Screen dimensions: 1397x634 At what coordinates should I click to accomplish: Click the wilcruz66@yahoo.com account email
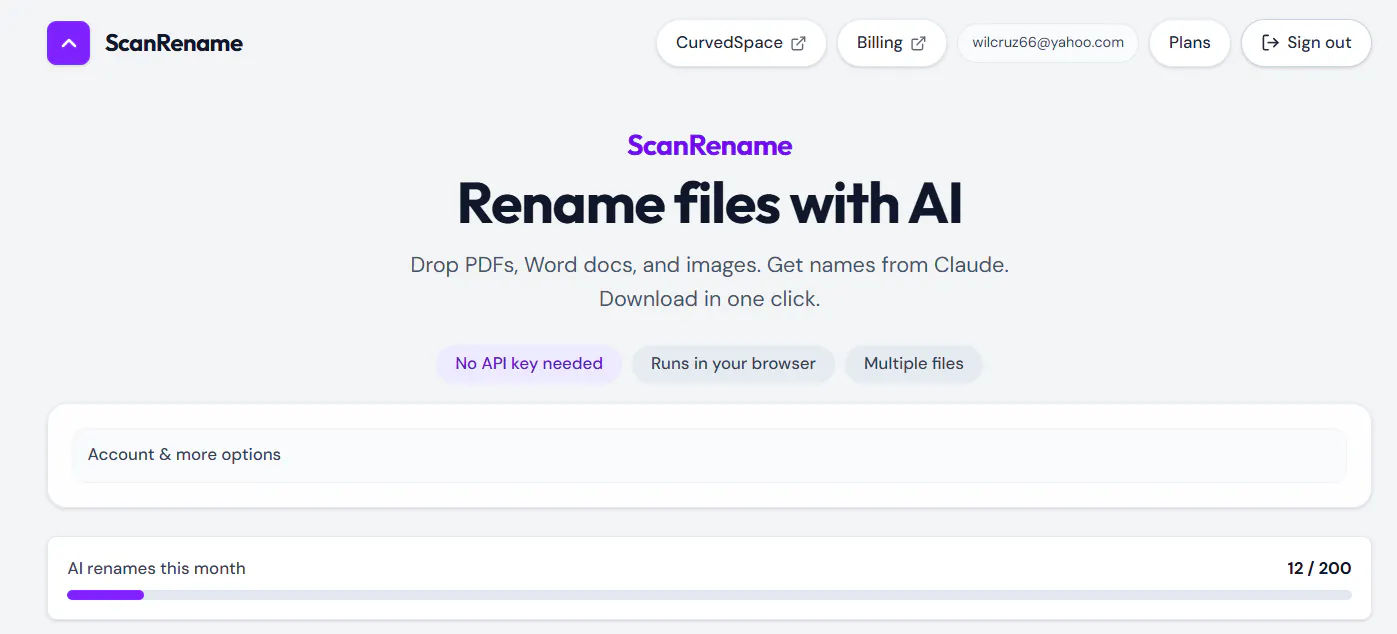click(1048, 43)
